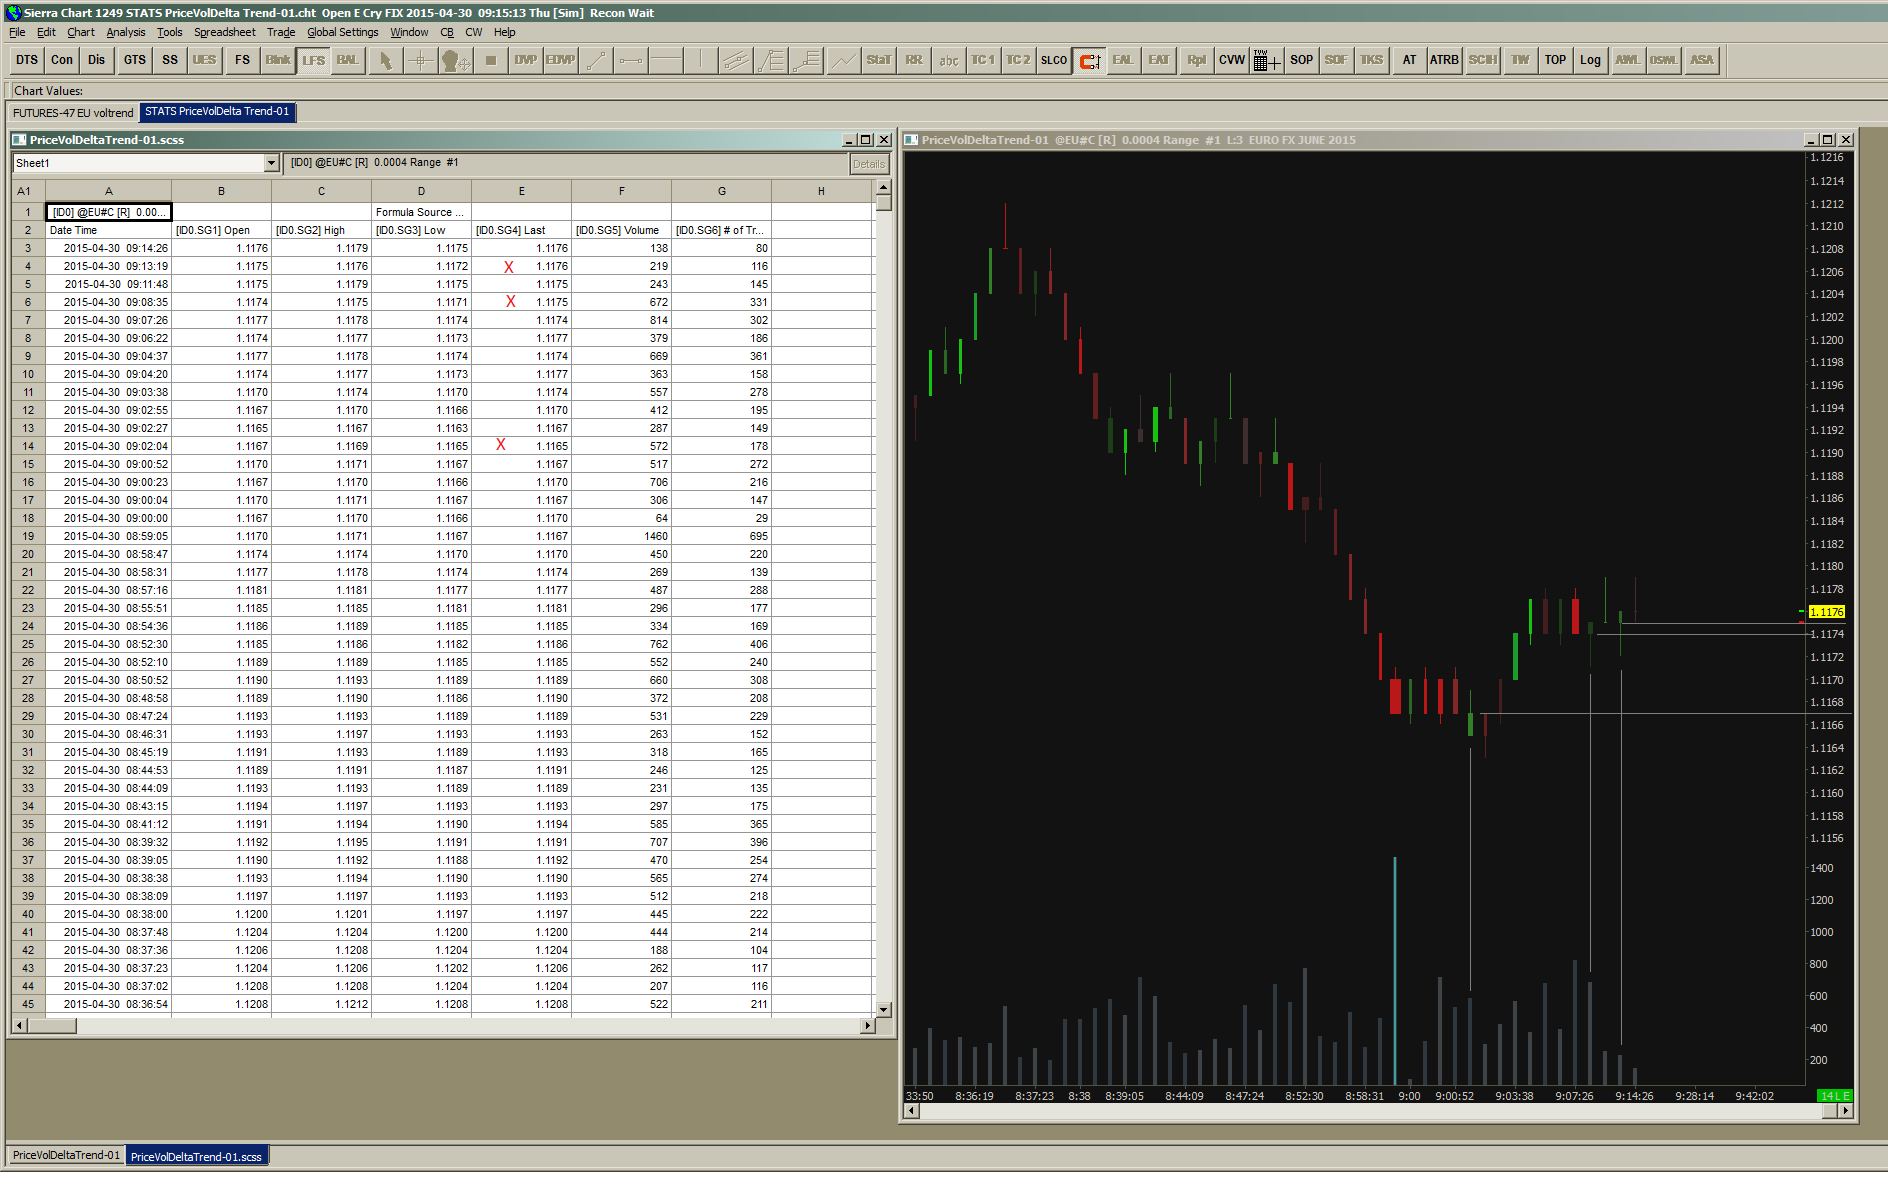This screenshot has height=1200, width=1888.
Task: Click the CVW toolbar button
Action: coord(1232,60)
